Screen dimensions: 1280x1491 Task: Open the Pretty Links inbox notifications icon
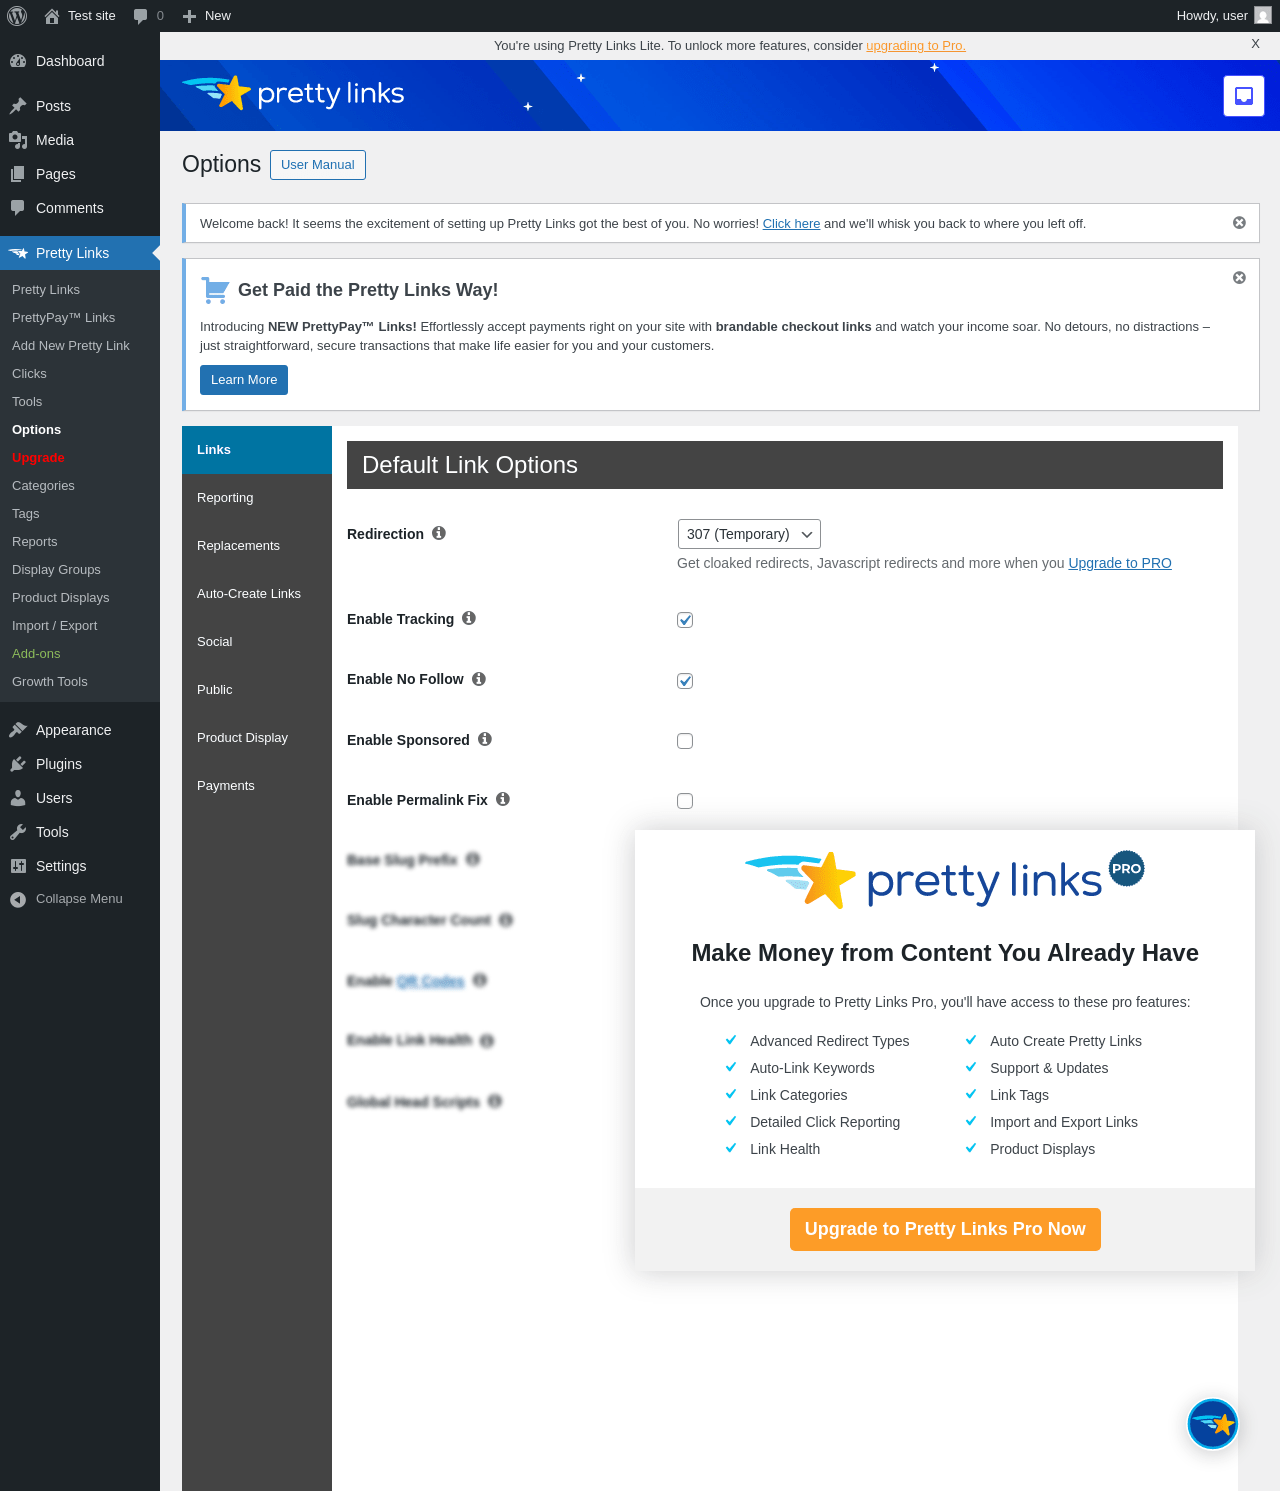click(x=1244, y=96)
